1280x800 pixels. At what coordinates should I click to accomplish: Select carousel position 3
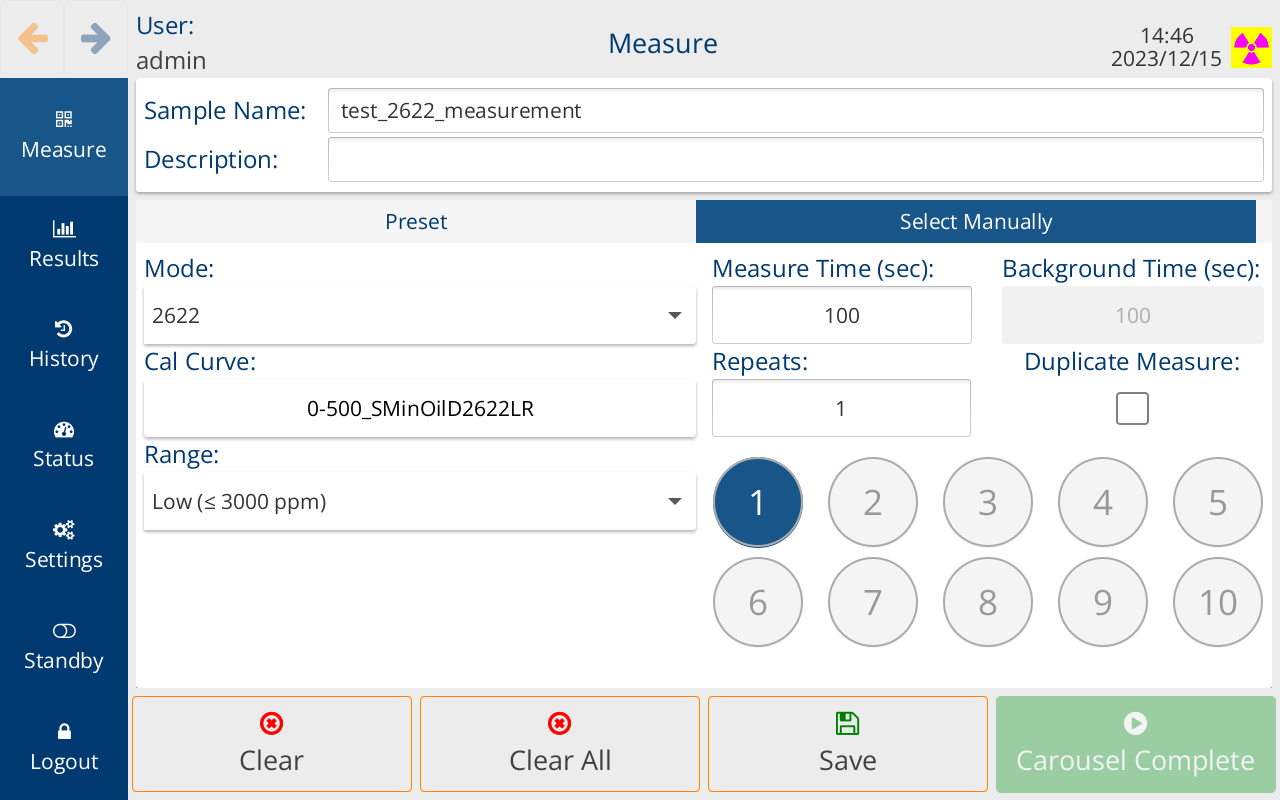coord(988,502)
